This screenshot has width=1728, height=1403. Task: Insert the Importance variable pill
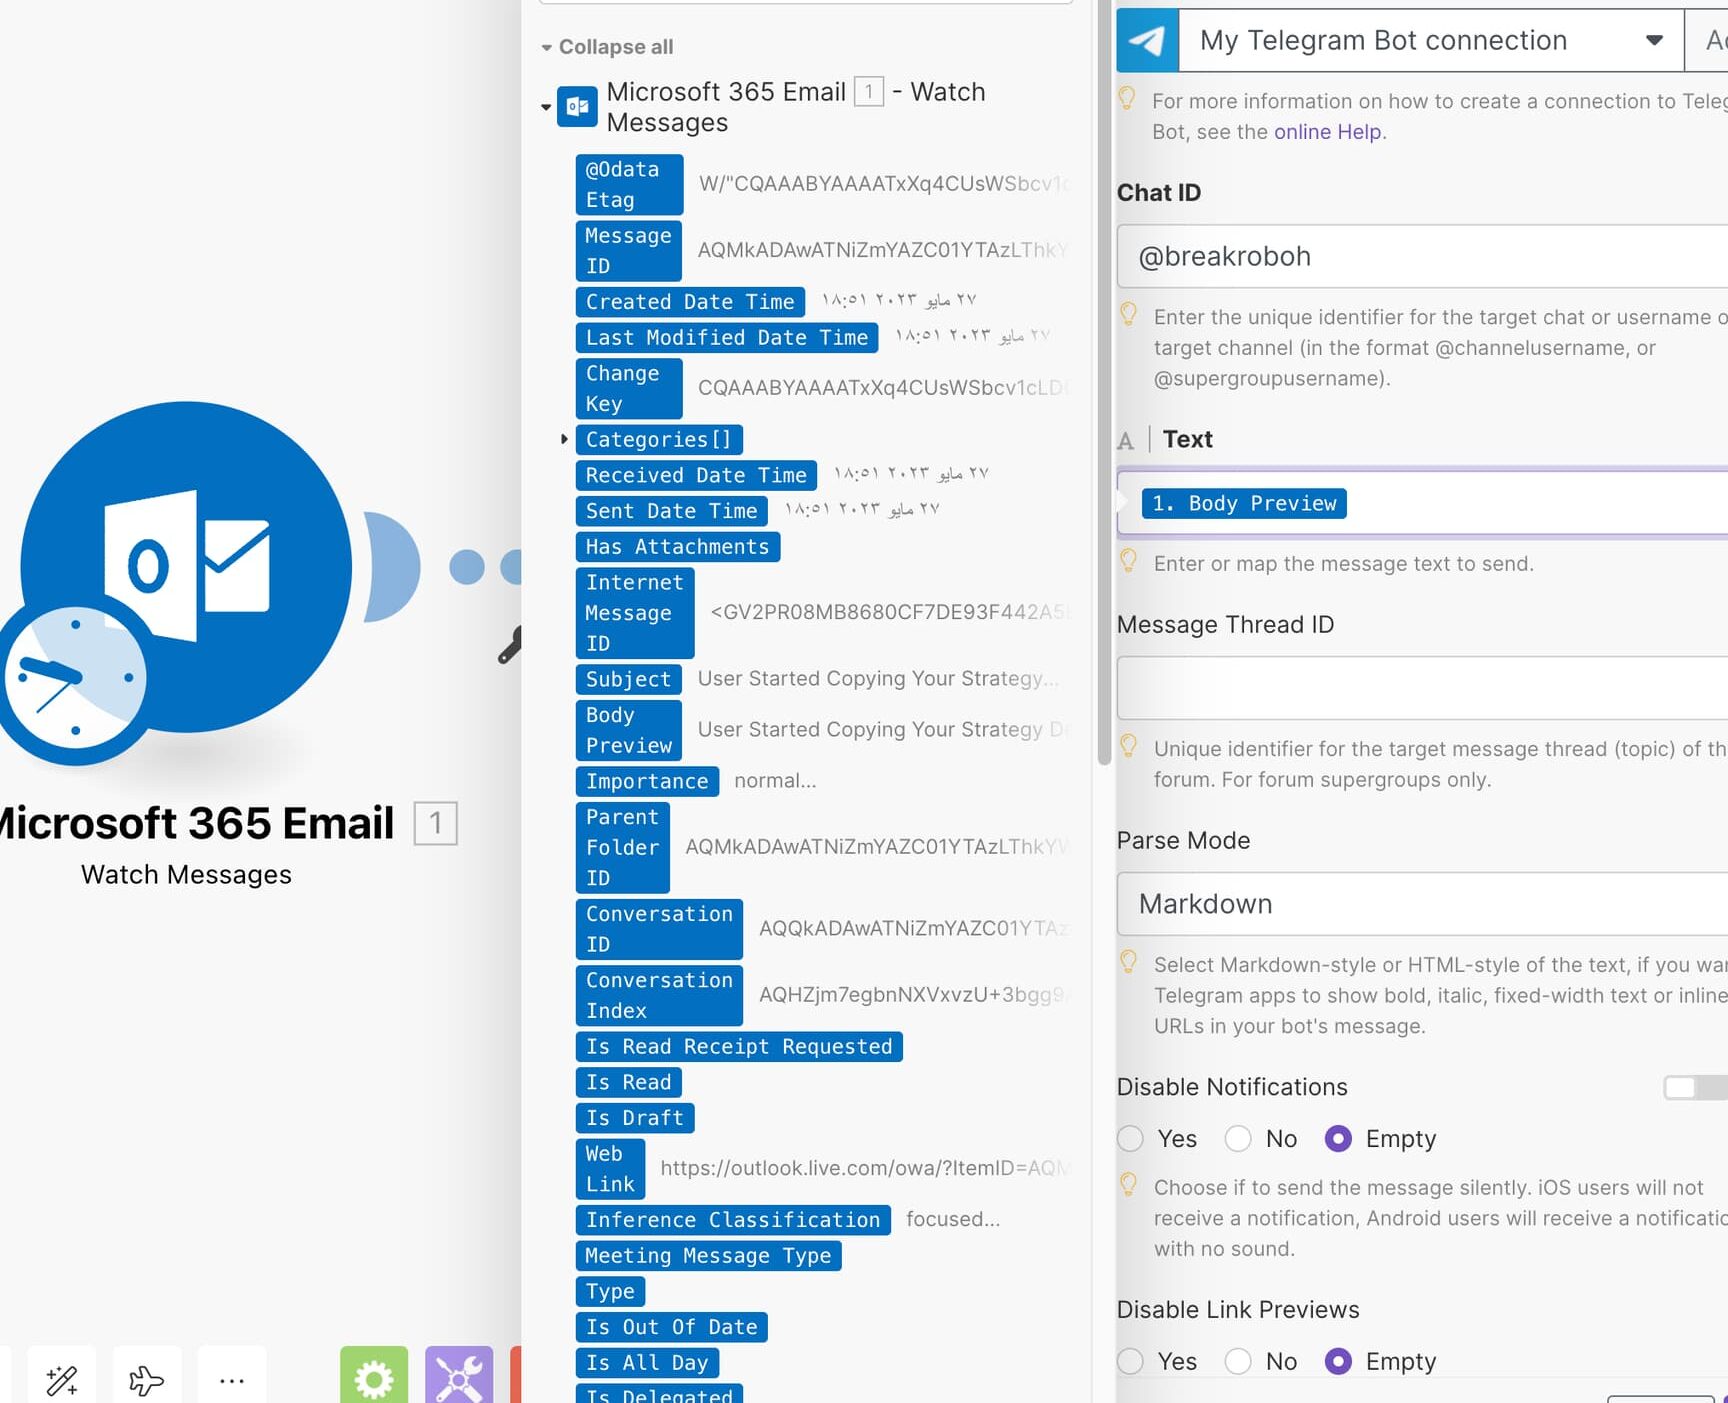647,781
